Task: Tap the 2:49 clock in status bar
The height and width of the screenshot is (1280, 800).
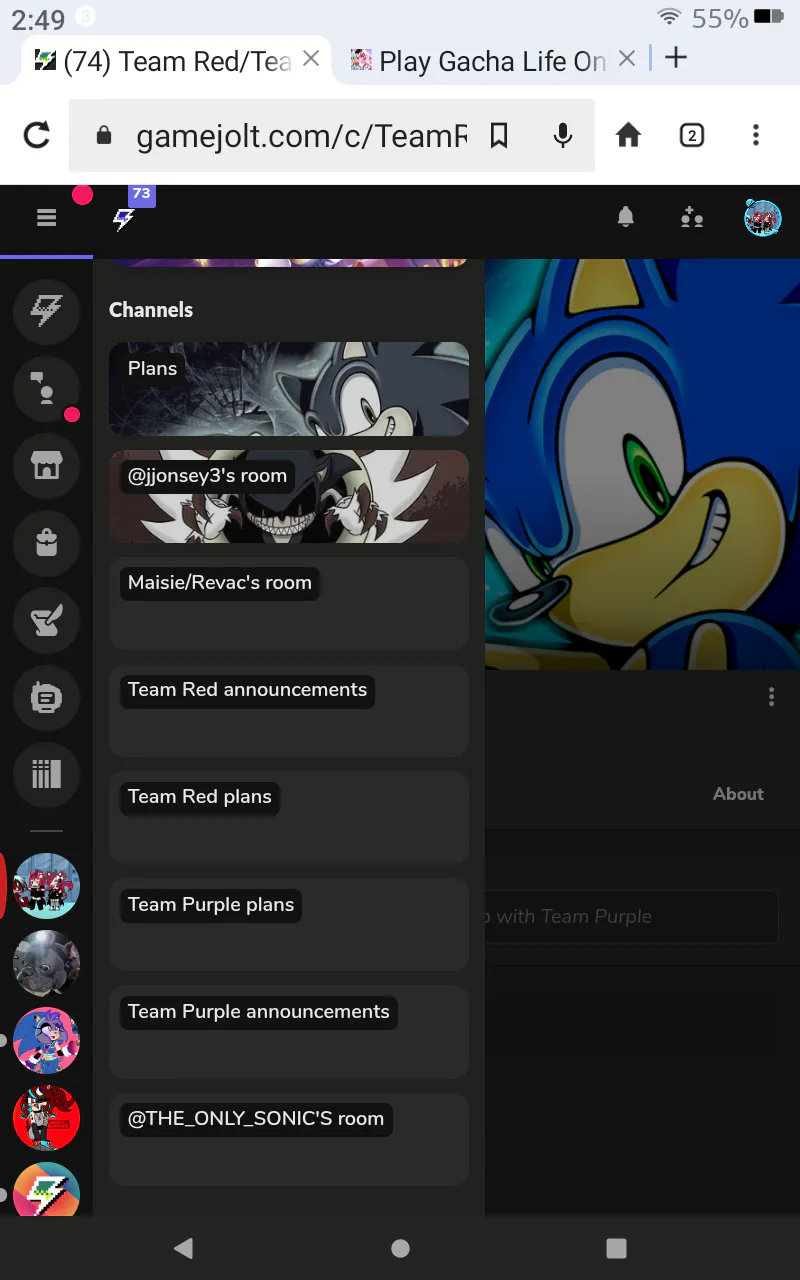Action: point(38,19)
